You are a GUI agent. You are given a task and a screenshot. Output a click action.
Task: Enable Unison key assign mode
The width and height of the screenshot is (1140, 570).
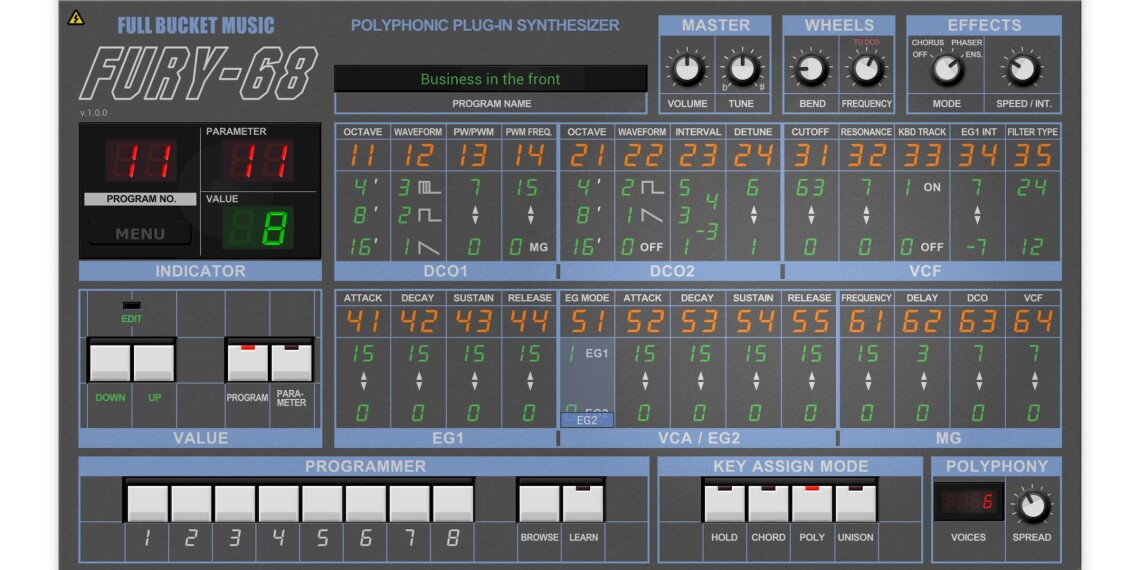pyautogui.click(x=855, y=503)
